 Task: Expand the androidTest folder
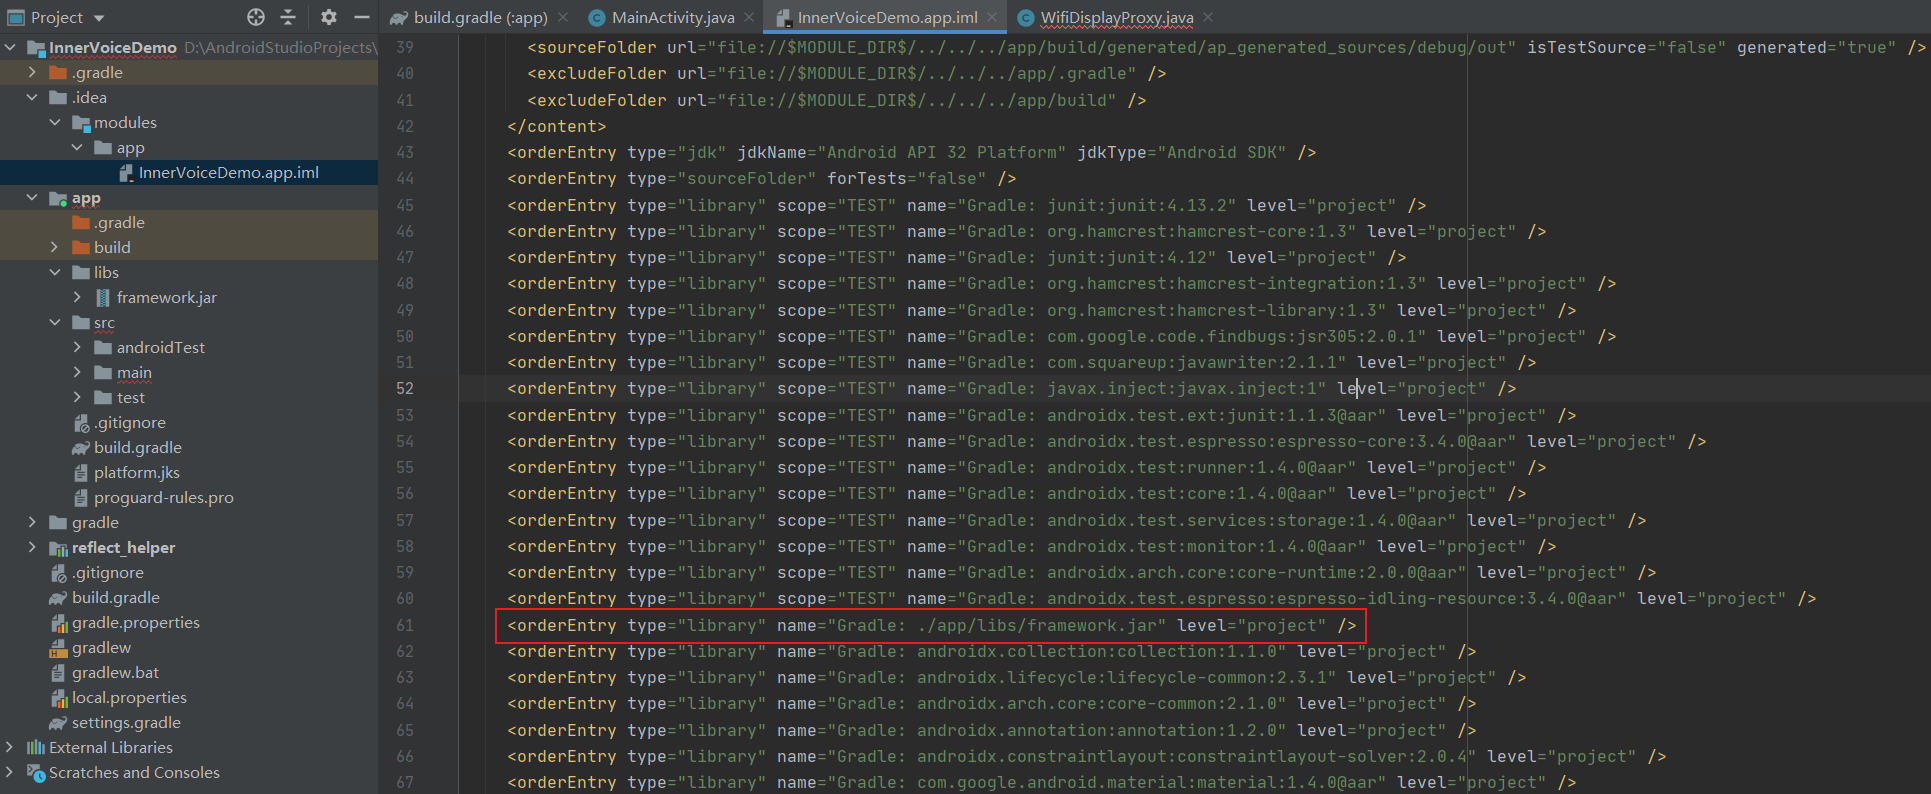(77, 347)
